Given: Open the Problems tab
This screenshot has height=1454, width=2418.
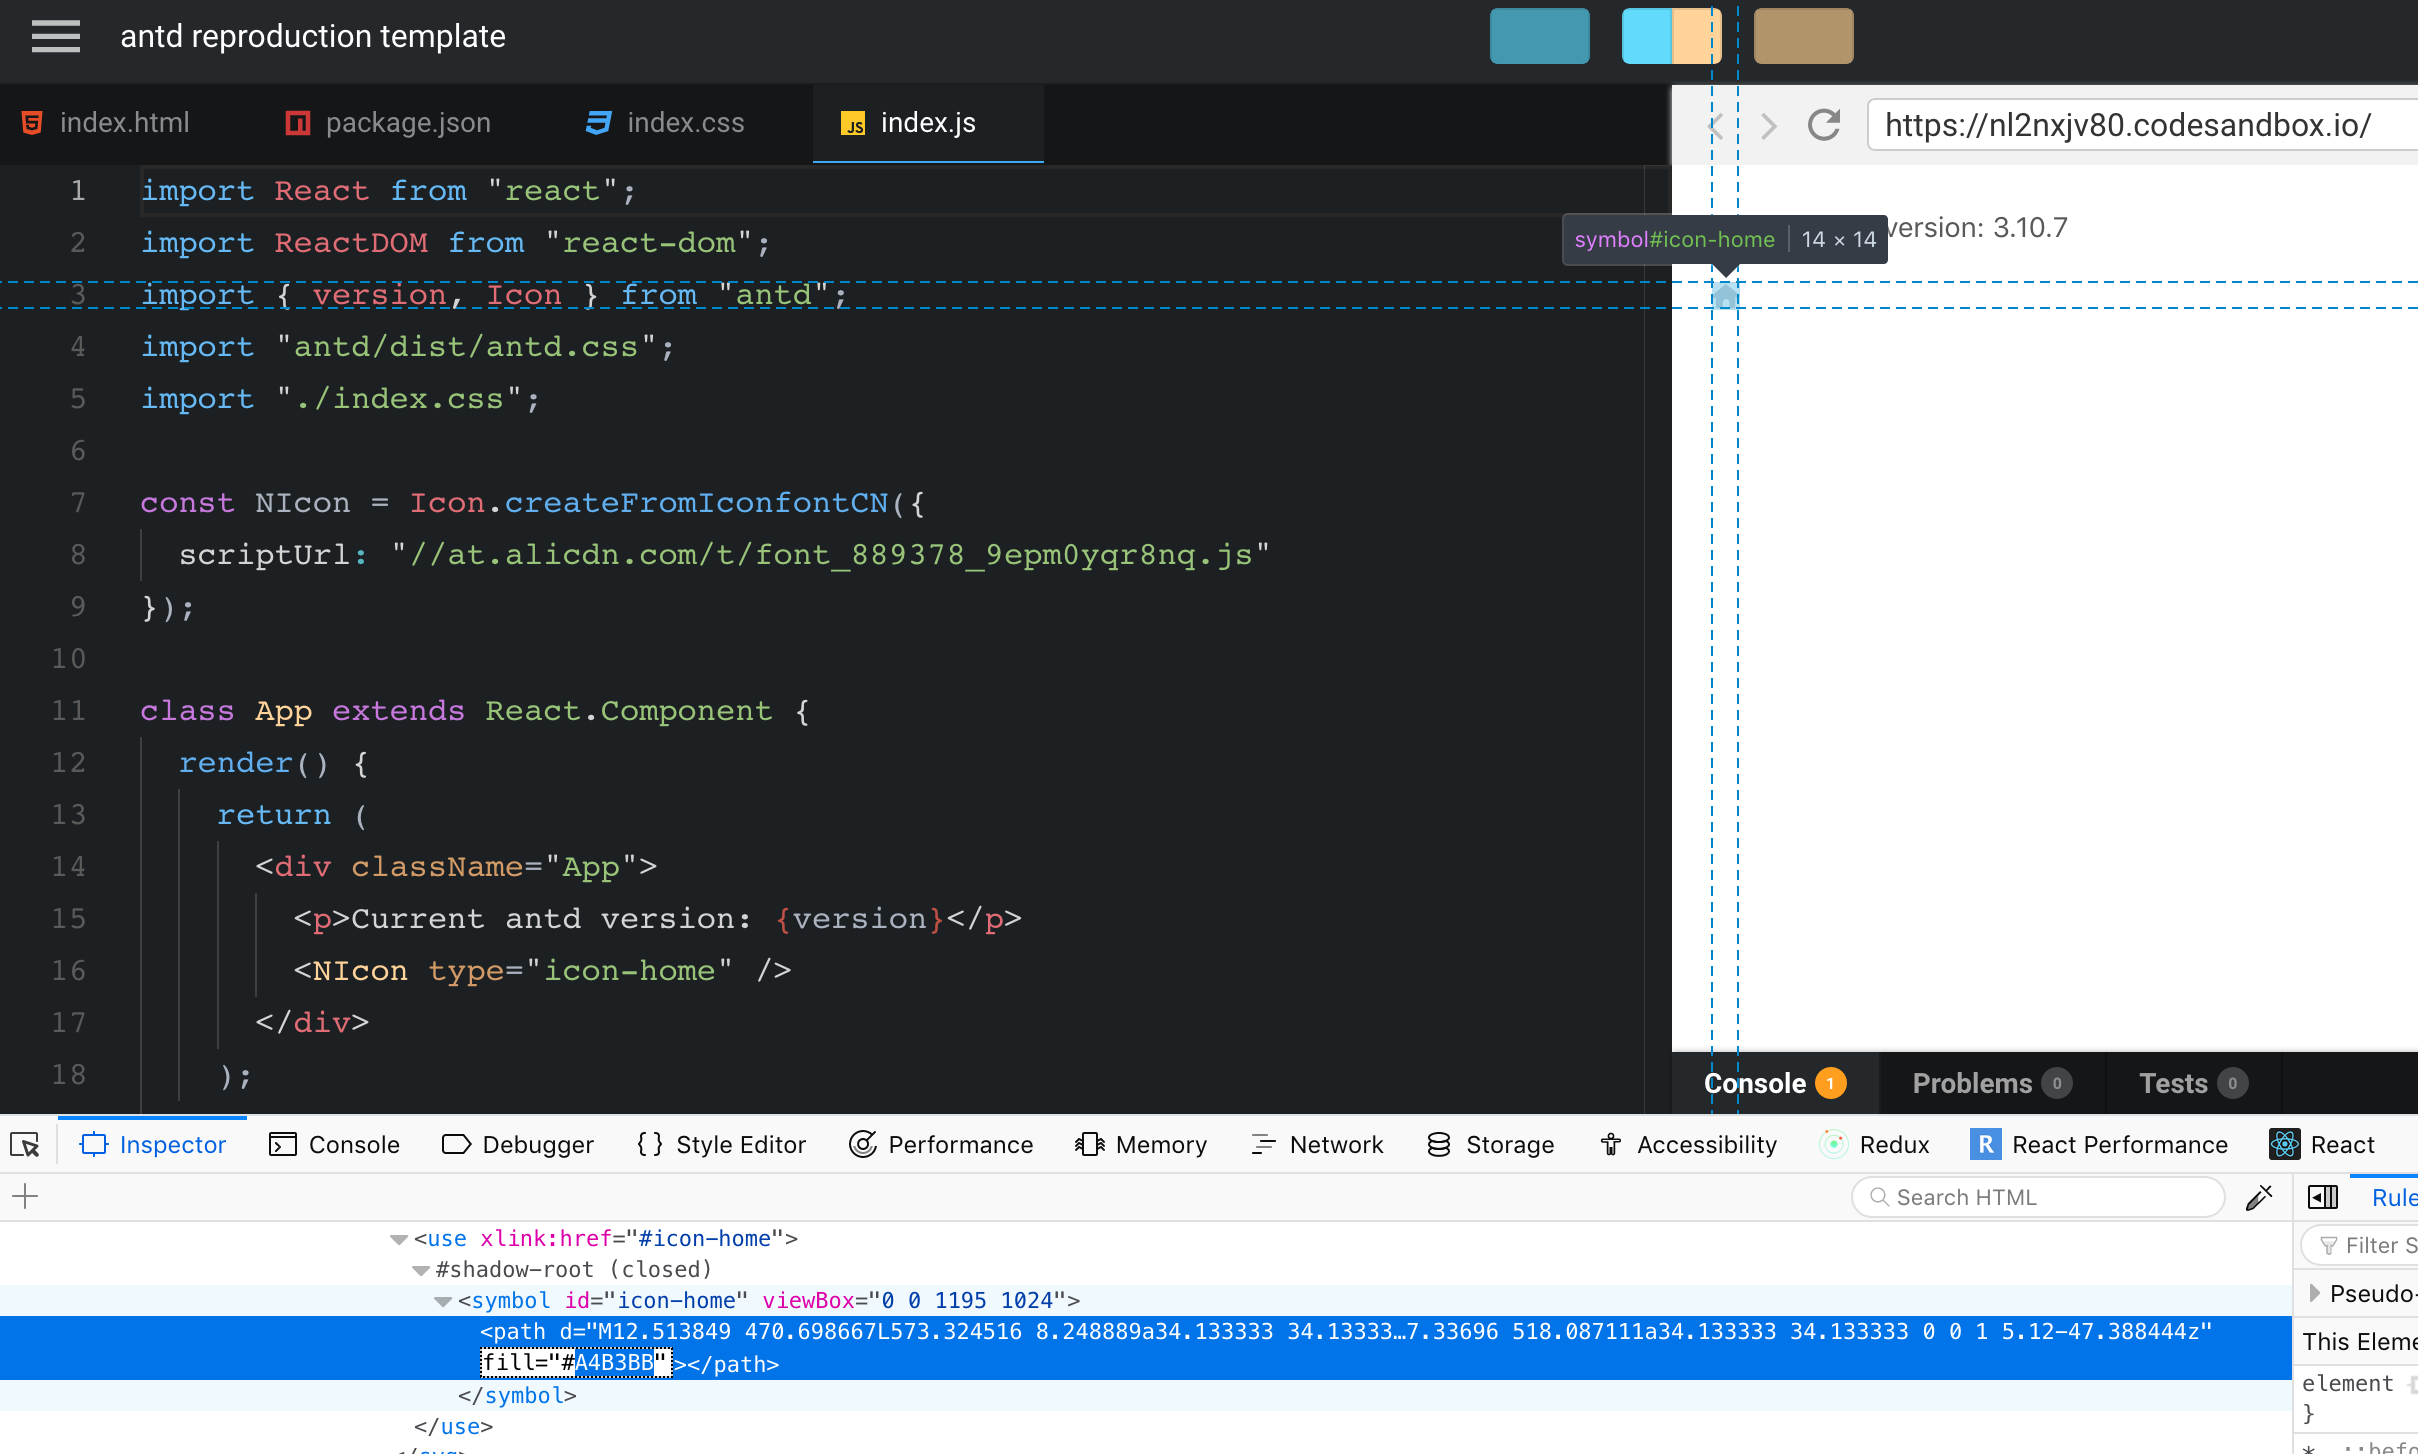Looking at the screenshot, I should [1985, 1083].
